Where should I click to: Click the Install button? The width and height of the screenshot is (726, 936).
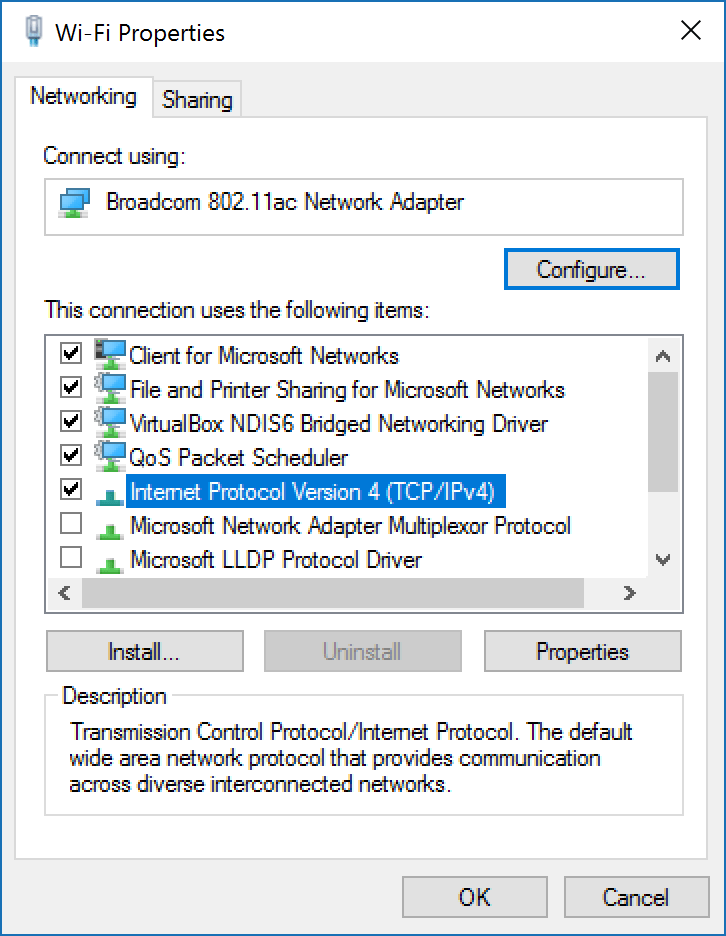(x=144, y=651)
